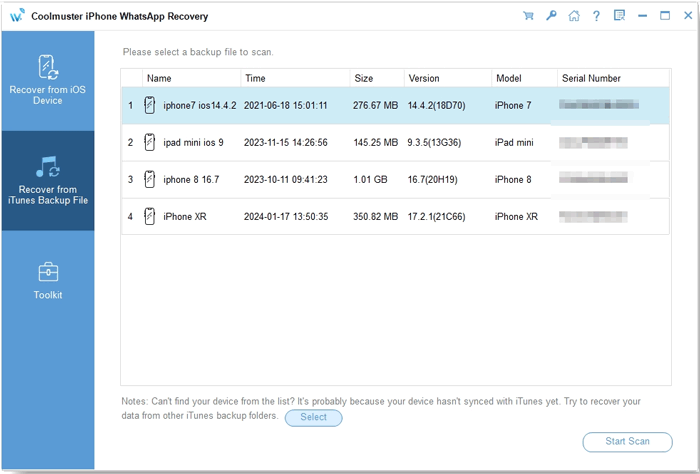Click blurred serial number of iPhone XR row
Screen dimensions: 700x474
click(593, 216)
